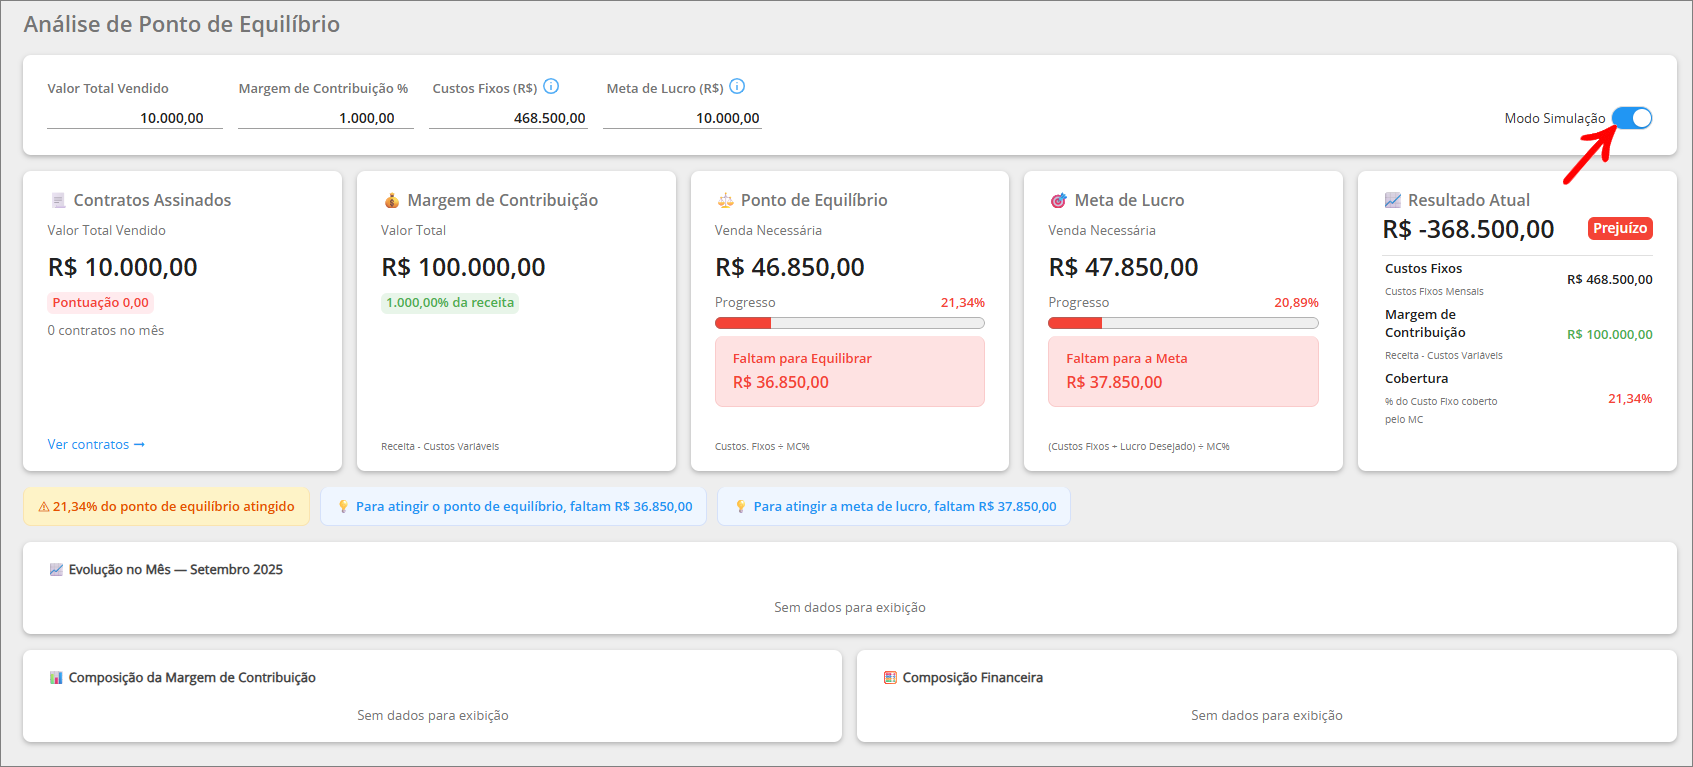Select the Meta de Lucro value field
Screen dimensions: 1693x767
point(683,118)
